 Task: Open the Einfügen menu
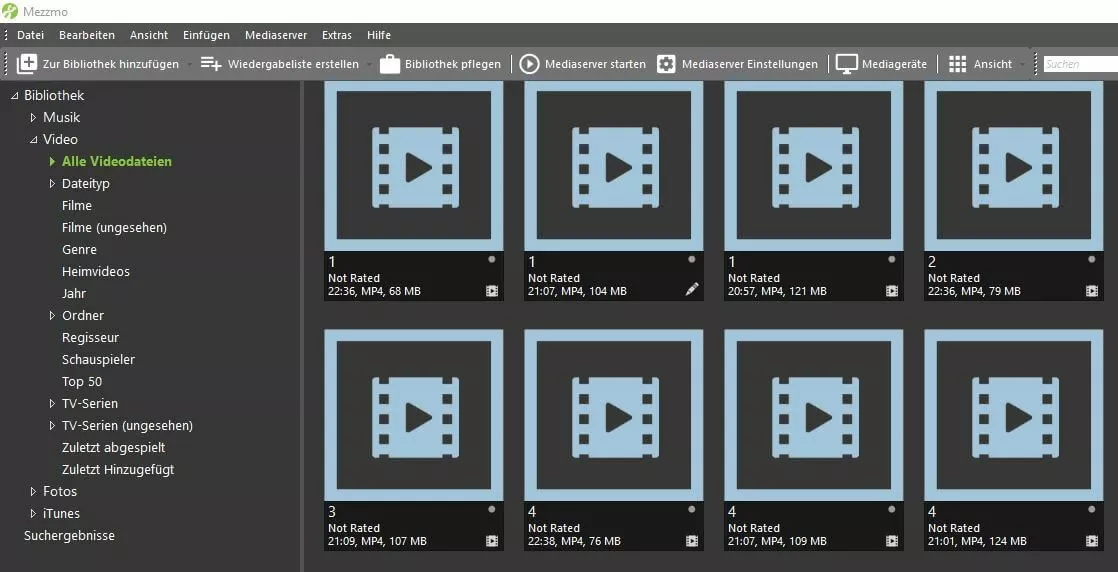206,35
